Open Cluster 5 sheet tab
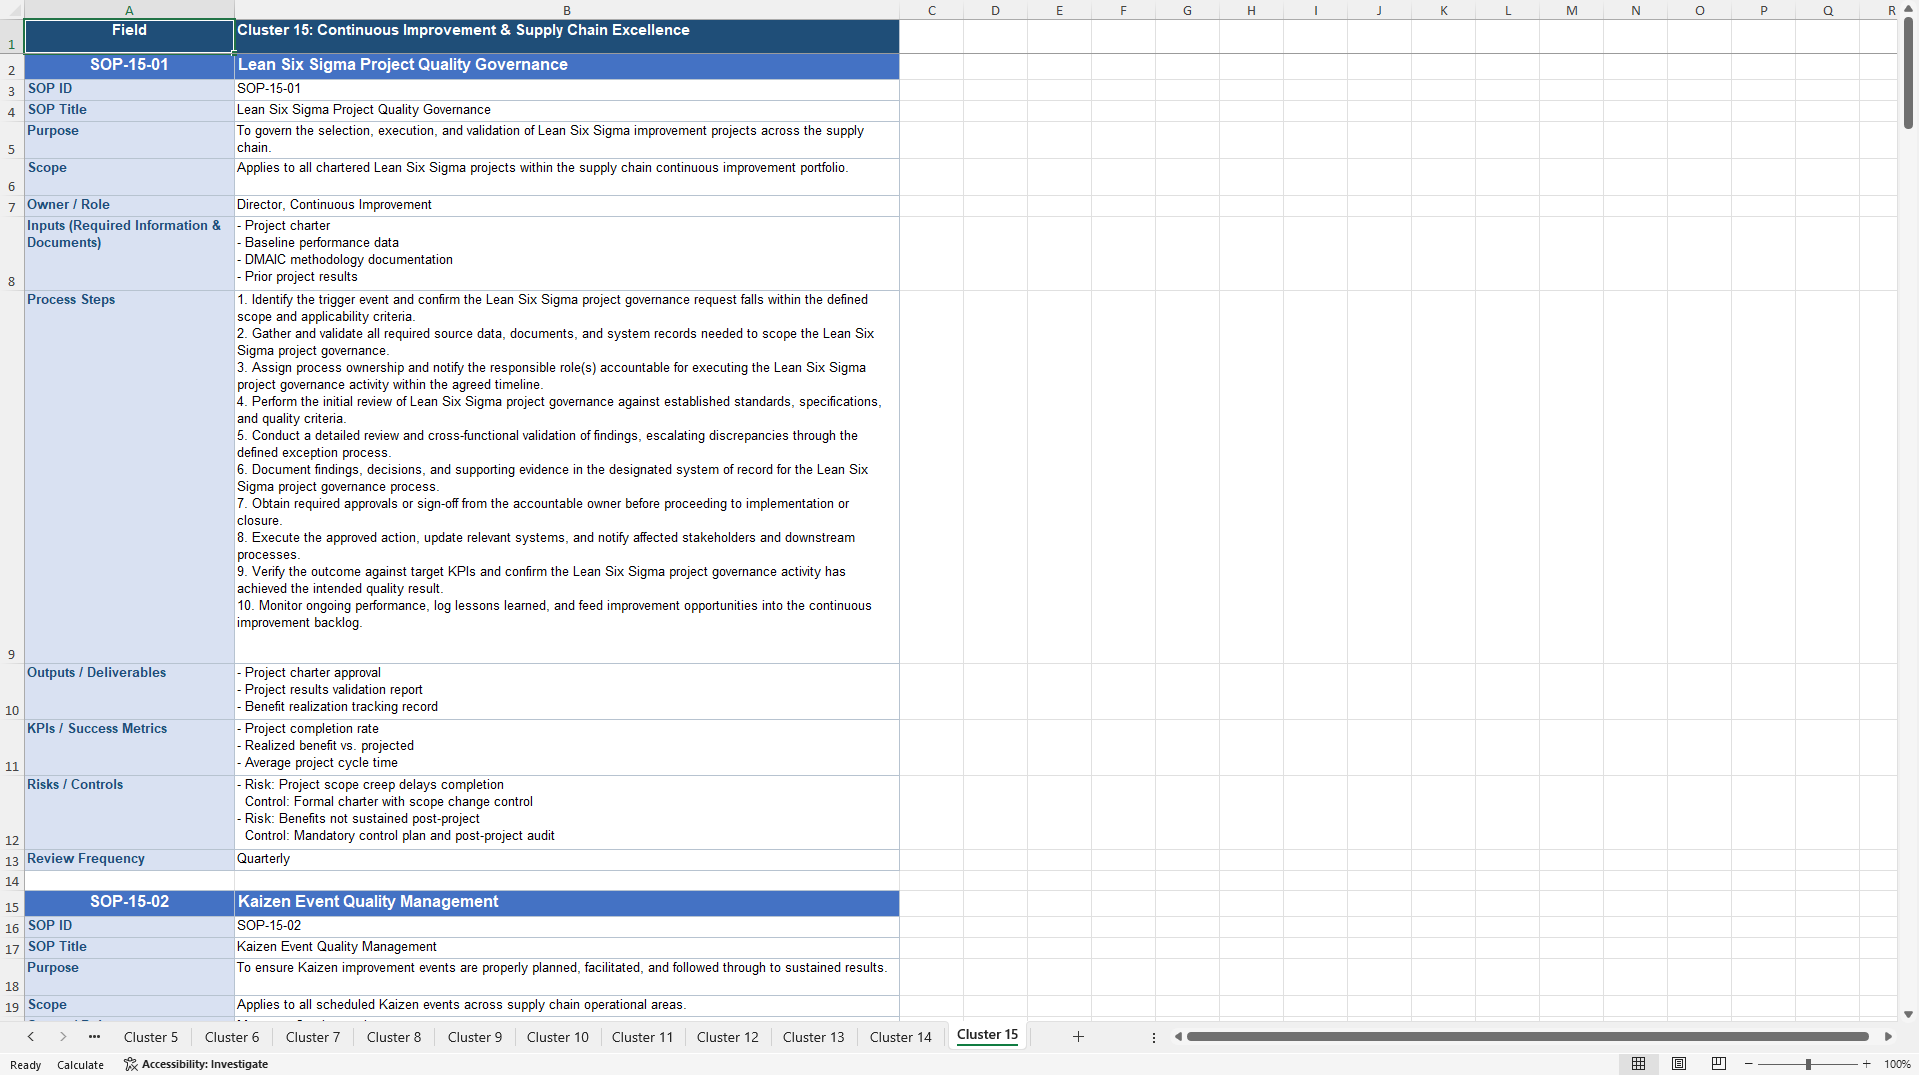The image size is (1919, 1075). [151, 1037]
